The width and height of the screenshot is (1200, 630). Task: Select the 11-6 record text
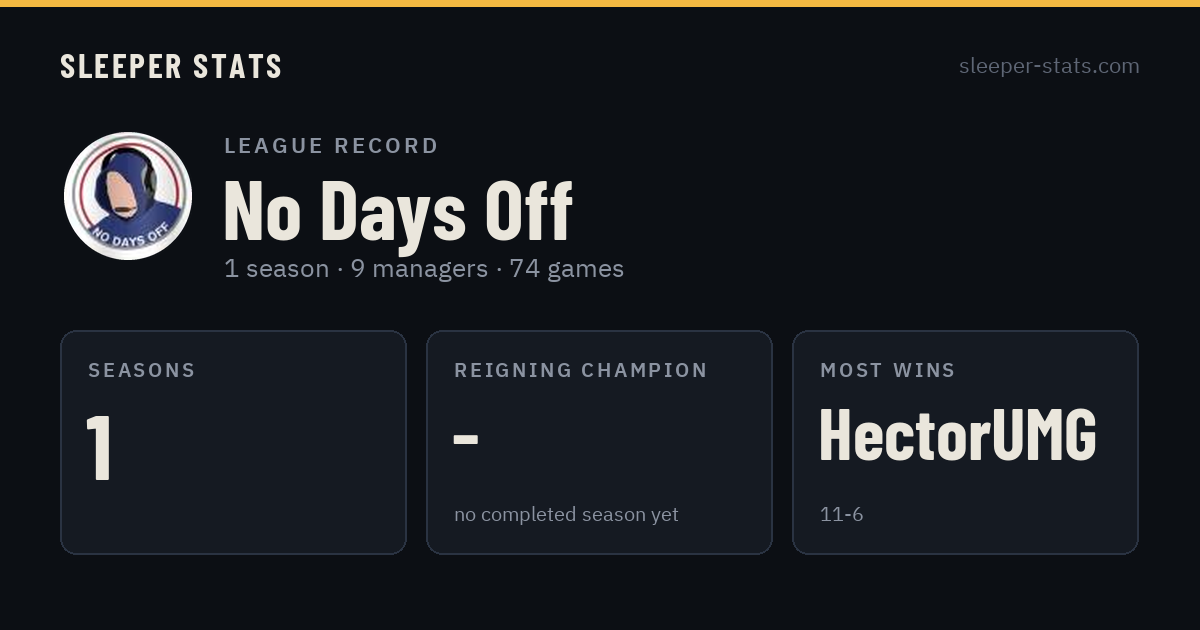point(841,515)
